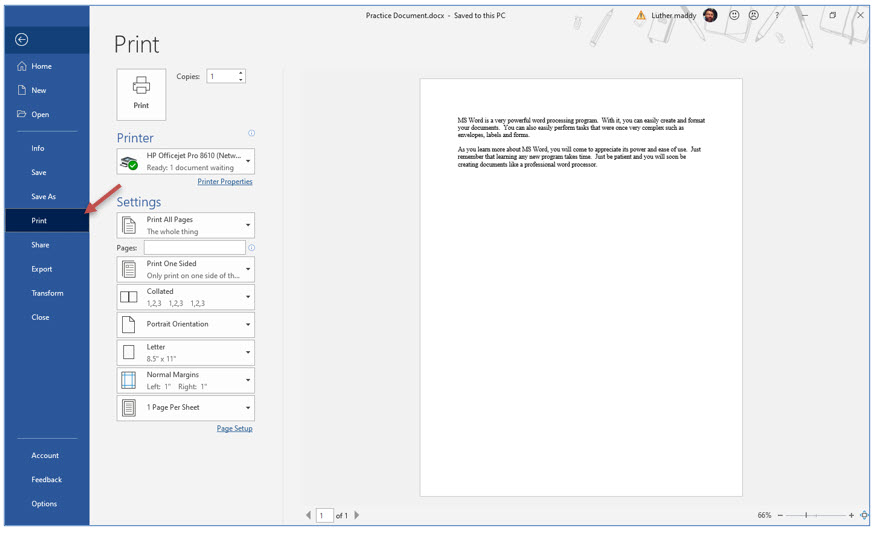Image resolution: width=880 pixels, height=534 pixels.
Task: Click the user profile picture
Action: click(x=712, y=15)
